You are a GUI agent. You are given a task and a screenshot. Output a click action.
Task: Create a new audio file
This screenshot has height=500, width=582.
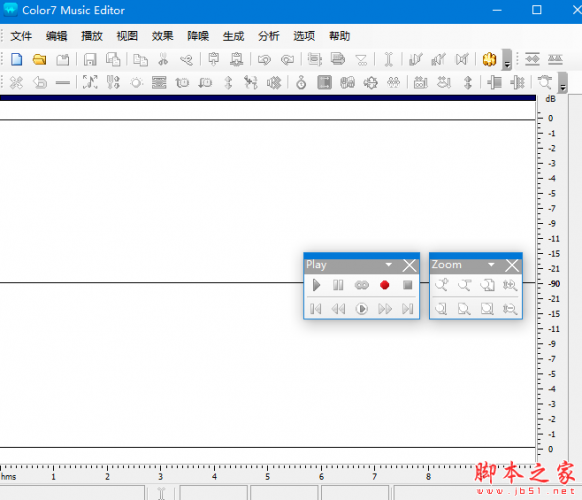pos(16,59)
